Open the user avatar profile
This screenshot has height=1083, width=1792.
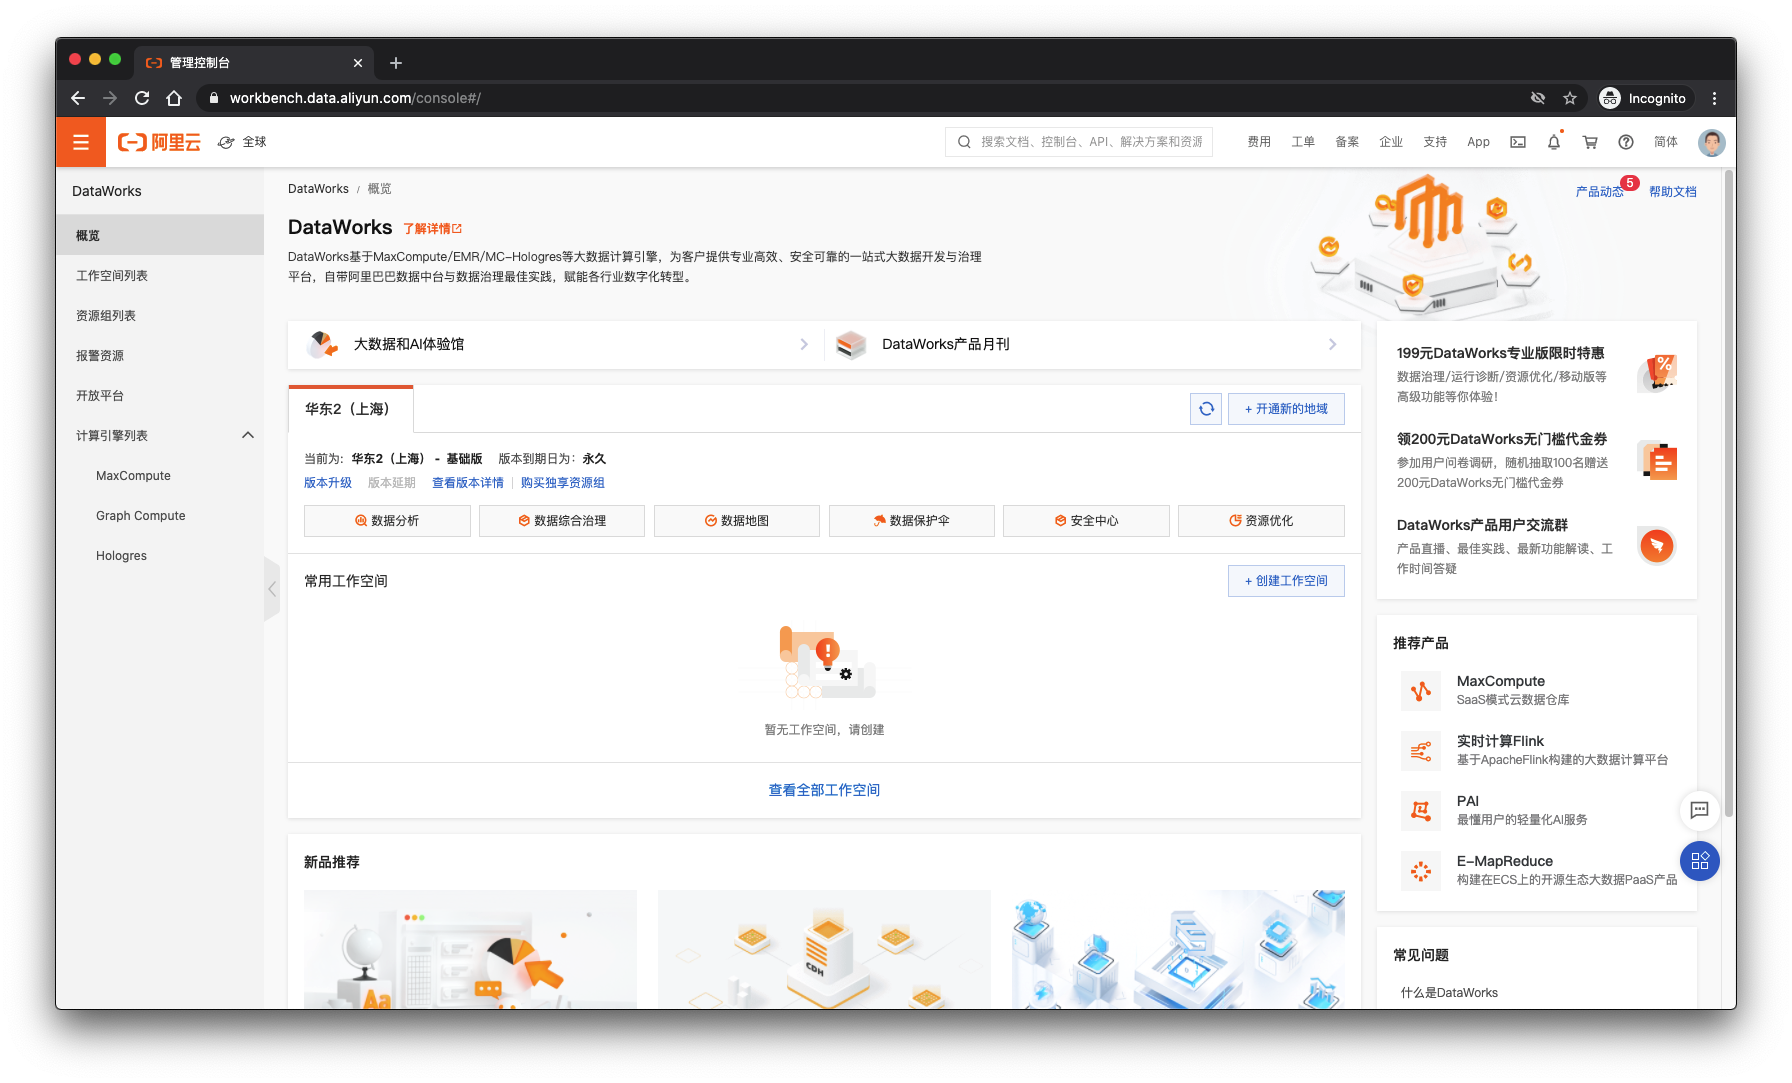point(1711,142)
